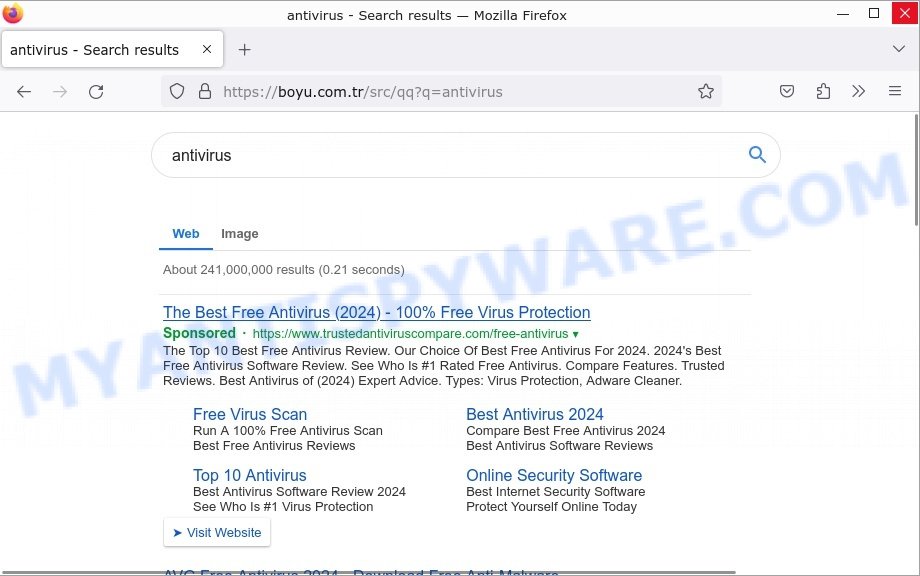
Task: Open the Firefox hamburger menu
Action: coord(895,92)
